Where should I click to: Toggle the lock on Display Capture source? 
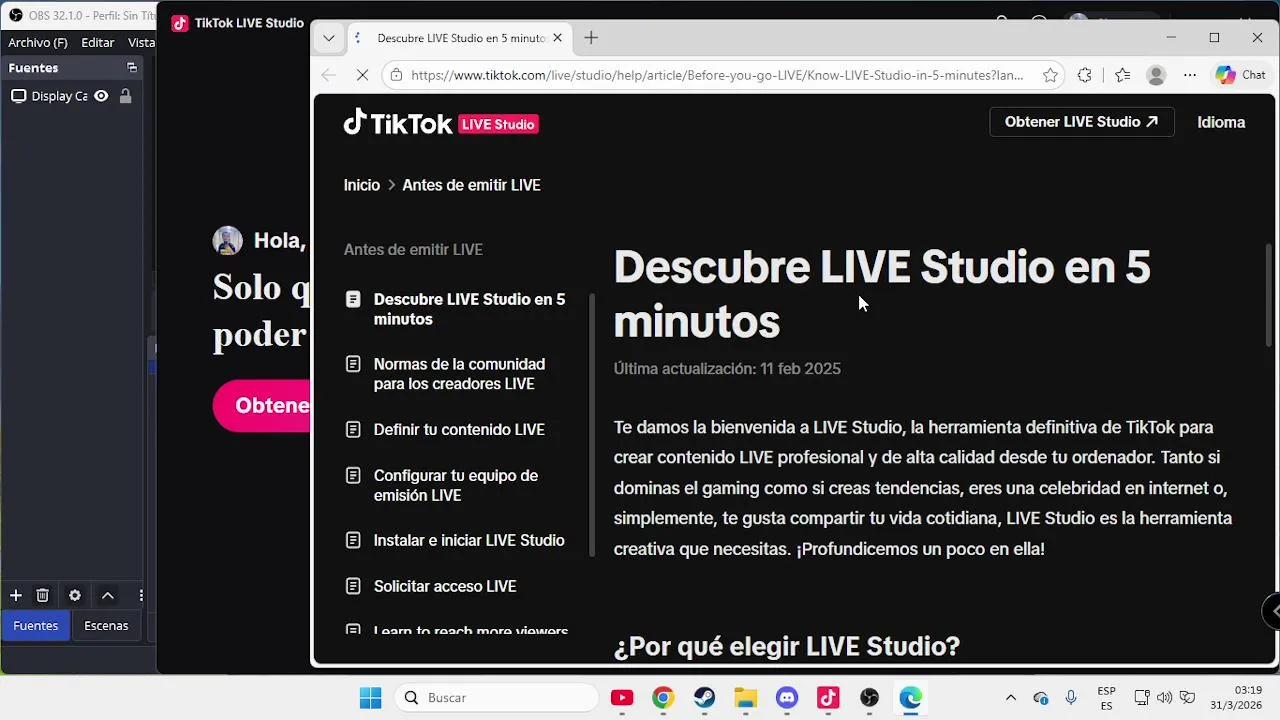coord(125,96)
